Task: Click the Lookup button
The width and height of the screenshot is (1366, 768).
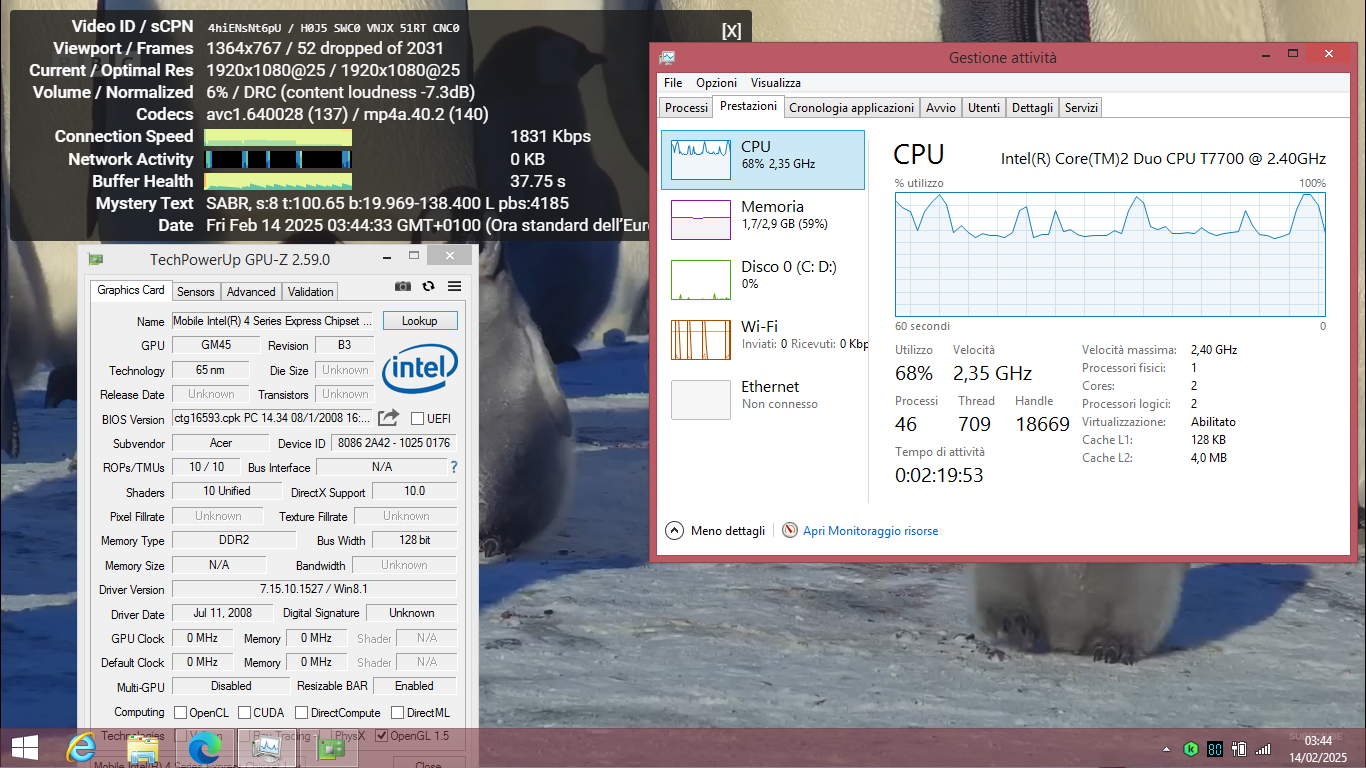Action: pos(419,321)
